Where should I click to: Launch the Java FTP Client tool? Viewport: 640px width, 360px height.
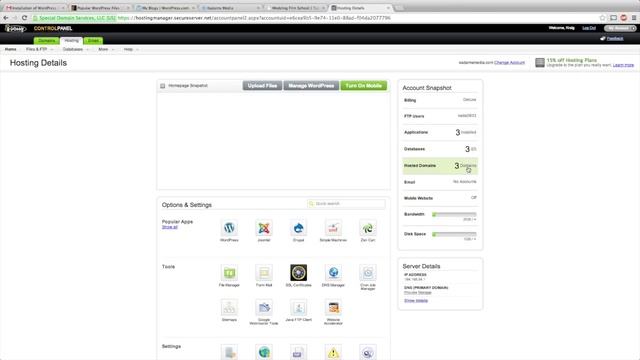[298, 308]
